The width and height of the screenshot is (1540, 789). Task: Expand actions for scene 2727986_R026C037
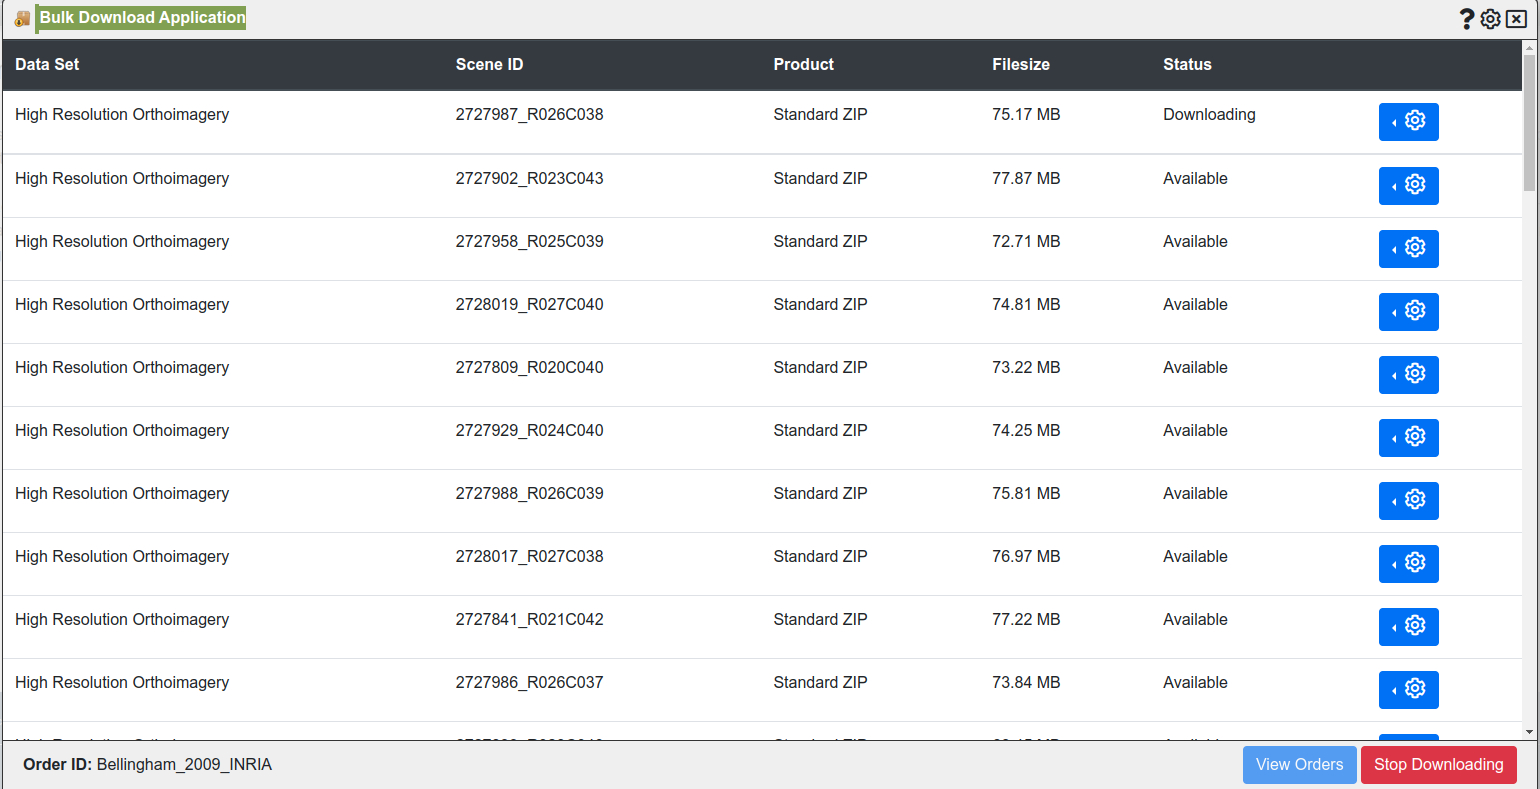[x=1408, y=690]
